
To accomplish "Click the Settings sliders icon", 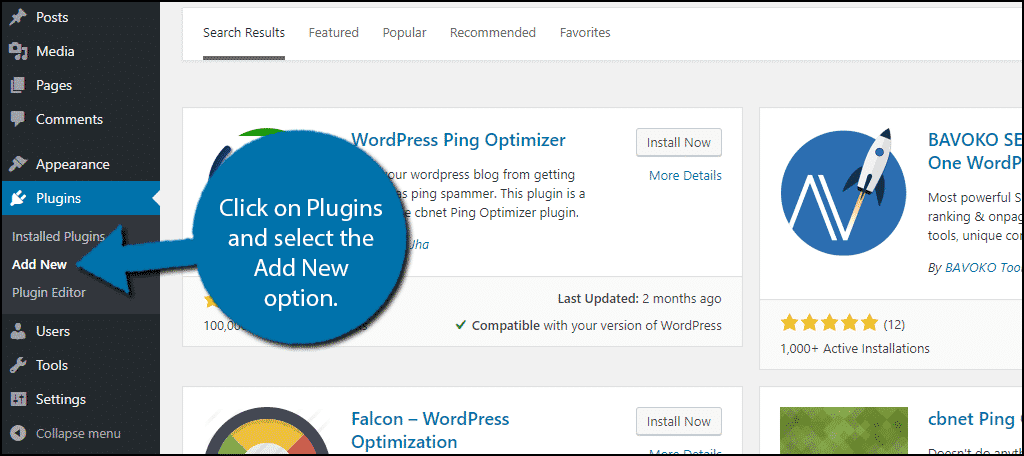I will coord(19,399).
